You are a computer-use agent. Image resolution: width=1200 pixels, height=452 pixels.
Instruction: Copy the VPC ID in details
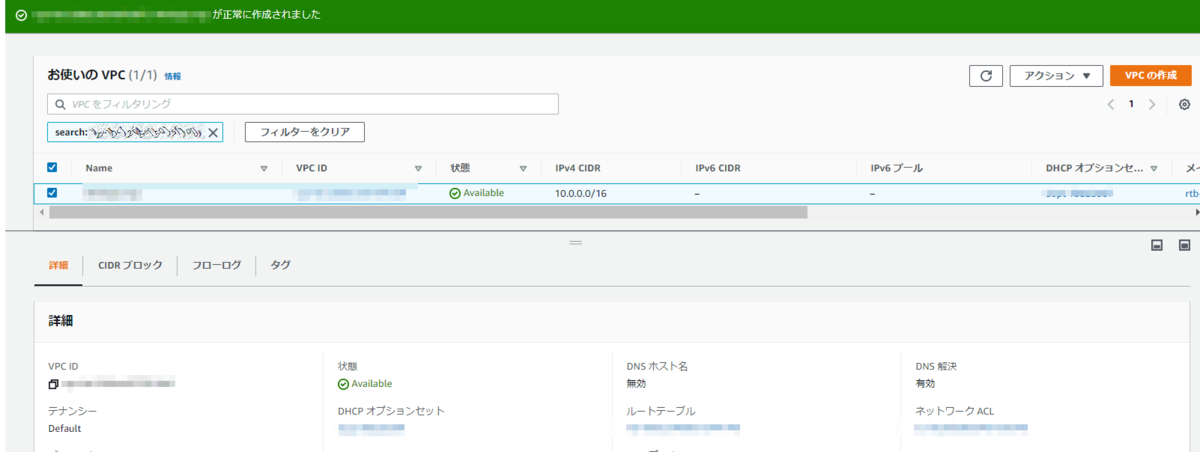(53, 384)
